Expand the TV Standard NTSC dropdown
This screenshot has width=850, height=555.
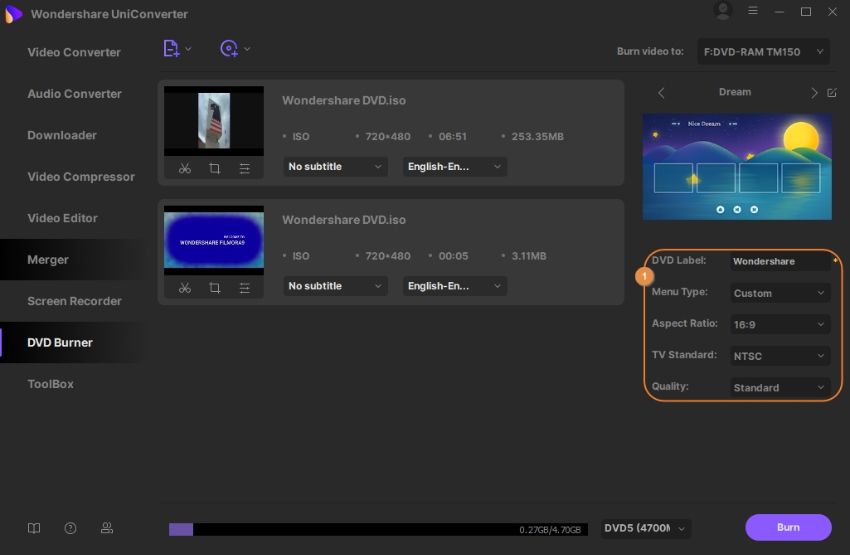coord(779,356)
